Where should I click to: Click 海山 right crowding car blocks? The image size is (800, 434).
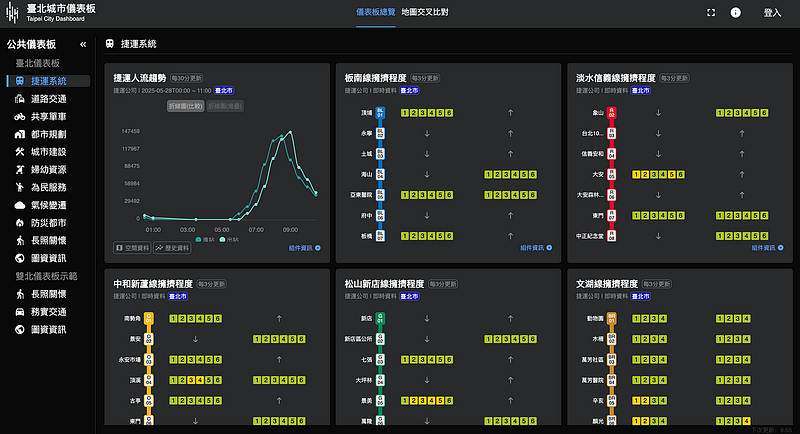(510, 174)
